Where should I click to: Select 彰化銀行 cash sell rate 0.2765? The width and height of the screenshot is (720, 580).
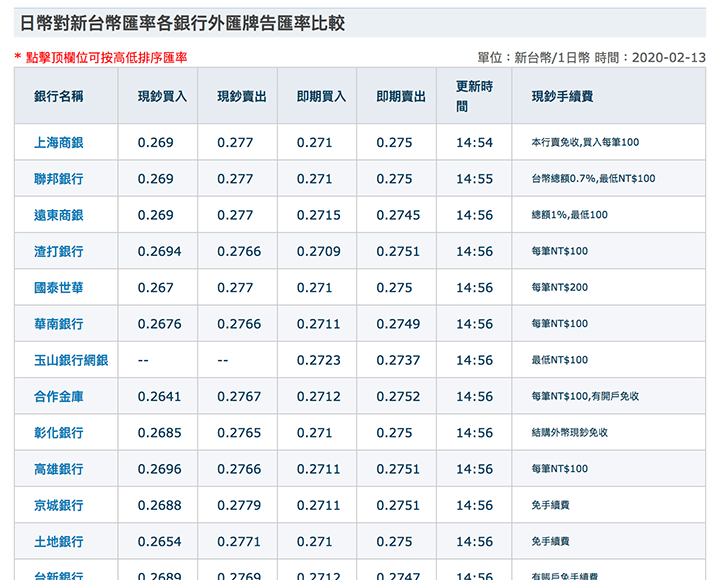pyautogui.click(x=239, y=433)
